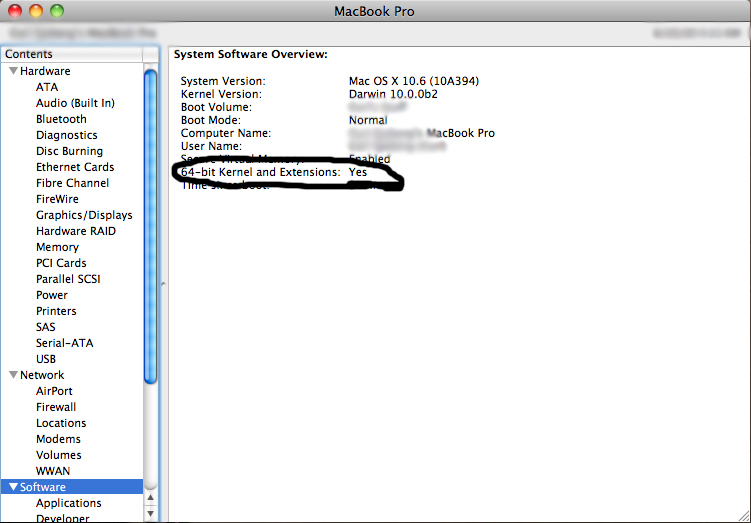Open Firewall network entry
751x523 pixels.
56,407
